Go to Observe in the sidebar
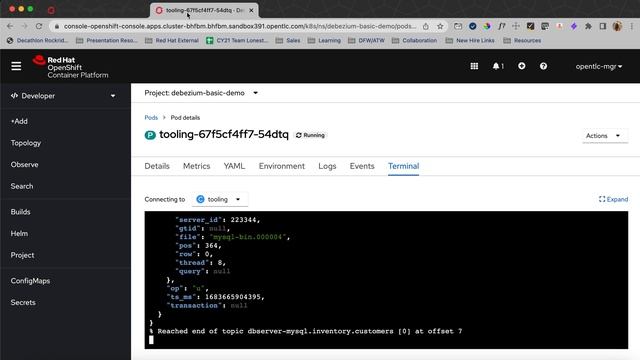Image resolution: width=640 pixels, height=360 pixels. point(24,164)
